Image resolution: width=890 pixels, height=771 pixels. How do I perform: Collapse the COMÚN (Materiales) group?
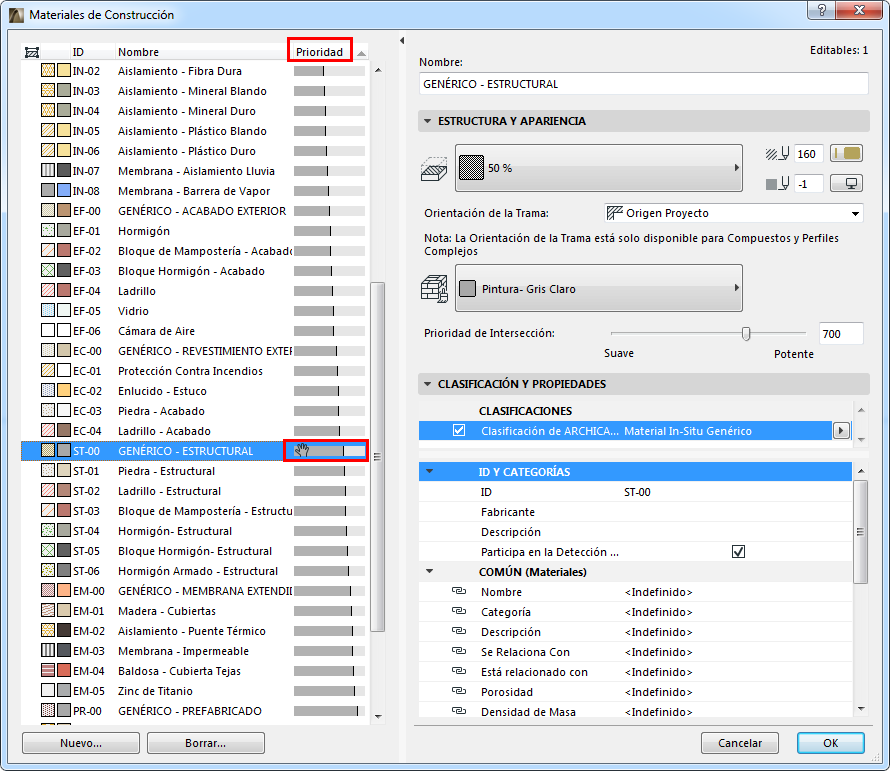430,571
